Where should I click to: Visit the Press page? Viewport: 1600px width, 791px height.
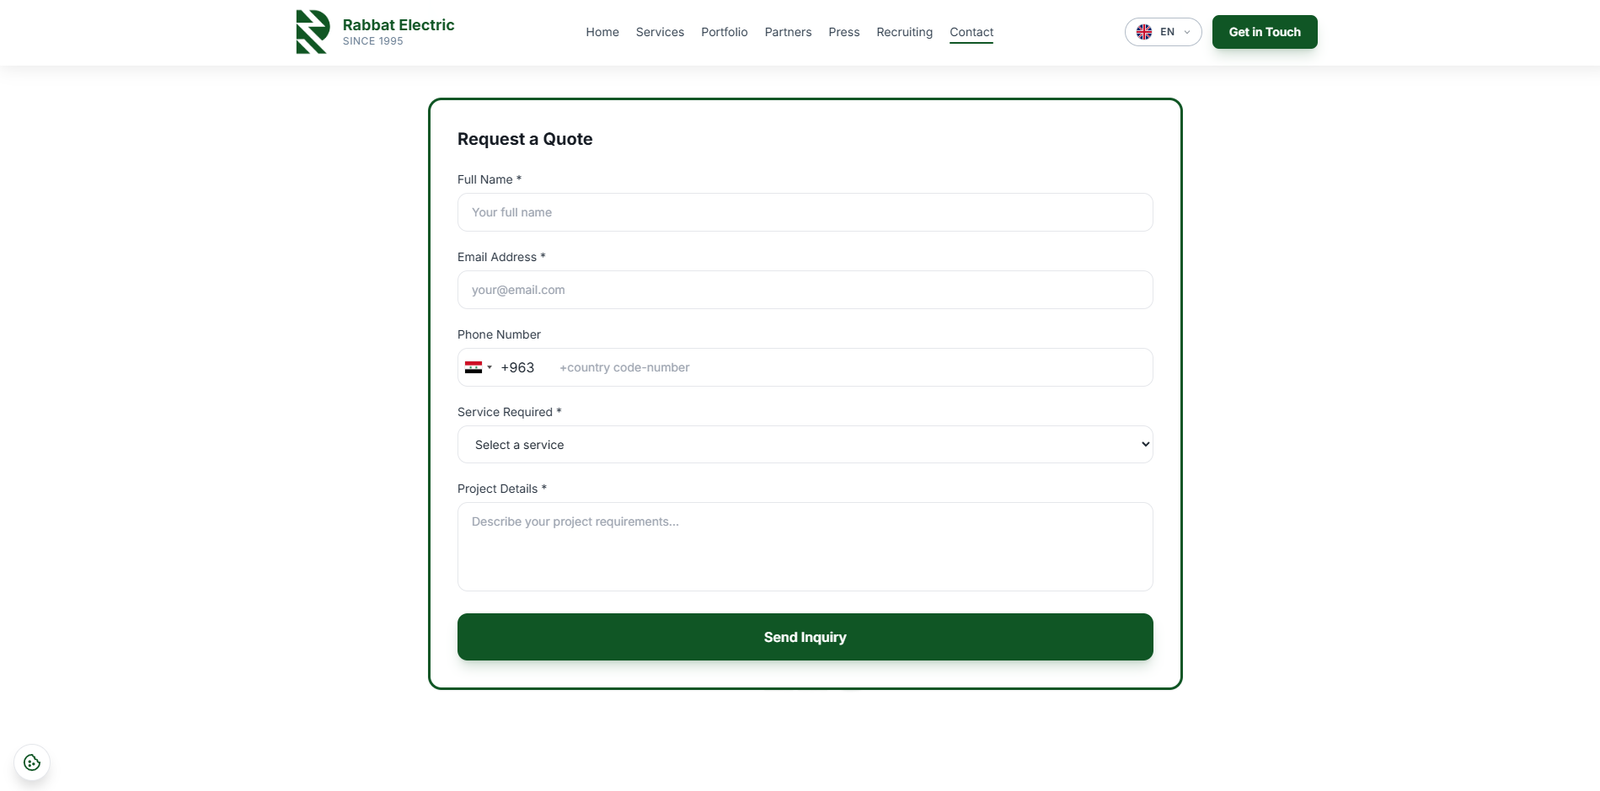[x=844, y=32]
